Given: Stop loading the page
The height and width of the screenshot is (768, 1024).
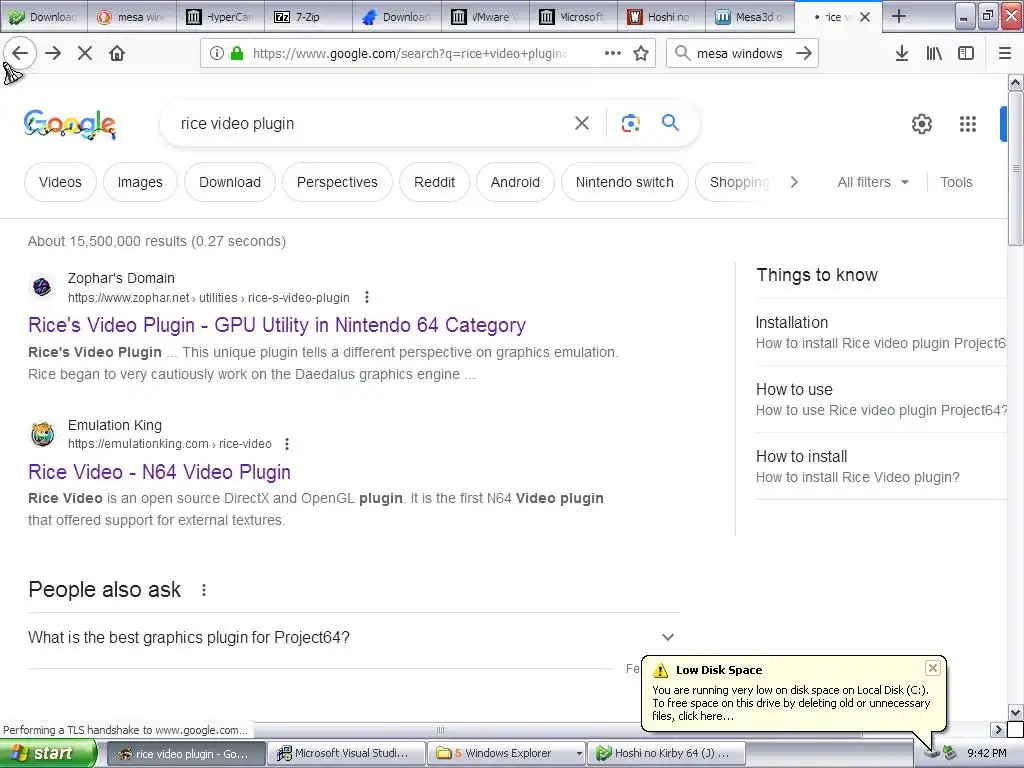Looking at the screenshot, I should [85, 53].
